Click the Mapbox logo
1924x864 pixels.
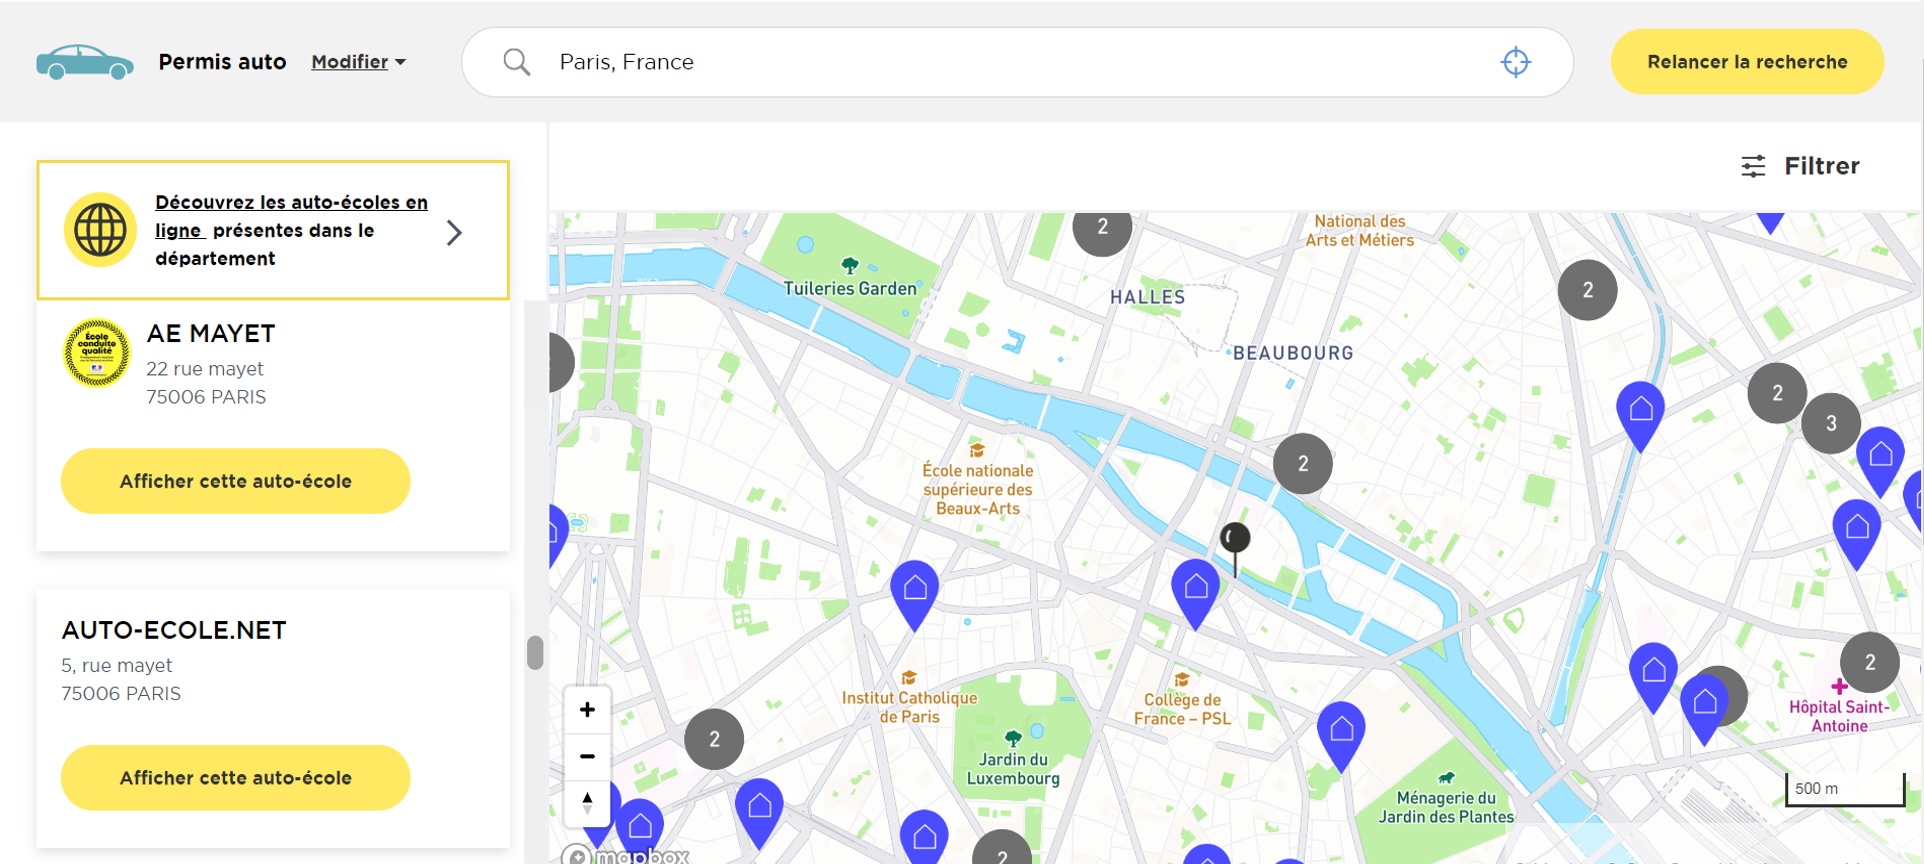626,855
